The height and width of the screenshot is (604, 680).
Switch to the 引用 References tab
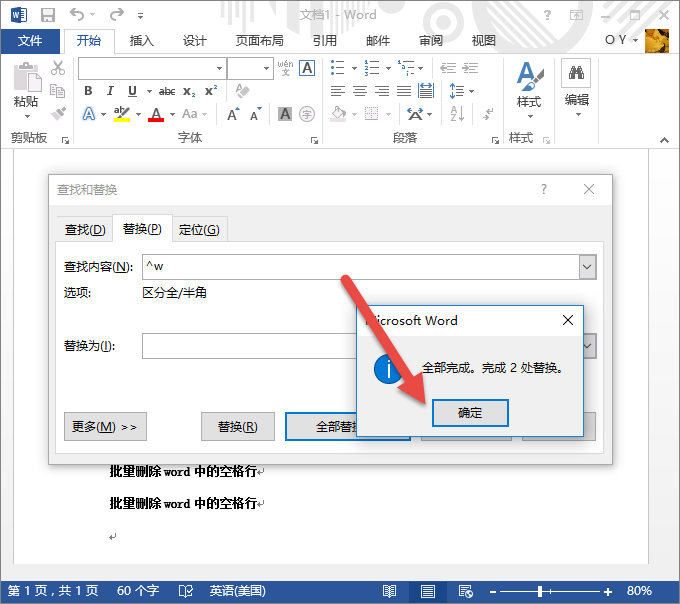pyautogui.click(x=325, y=41)
